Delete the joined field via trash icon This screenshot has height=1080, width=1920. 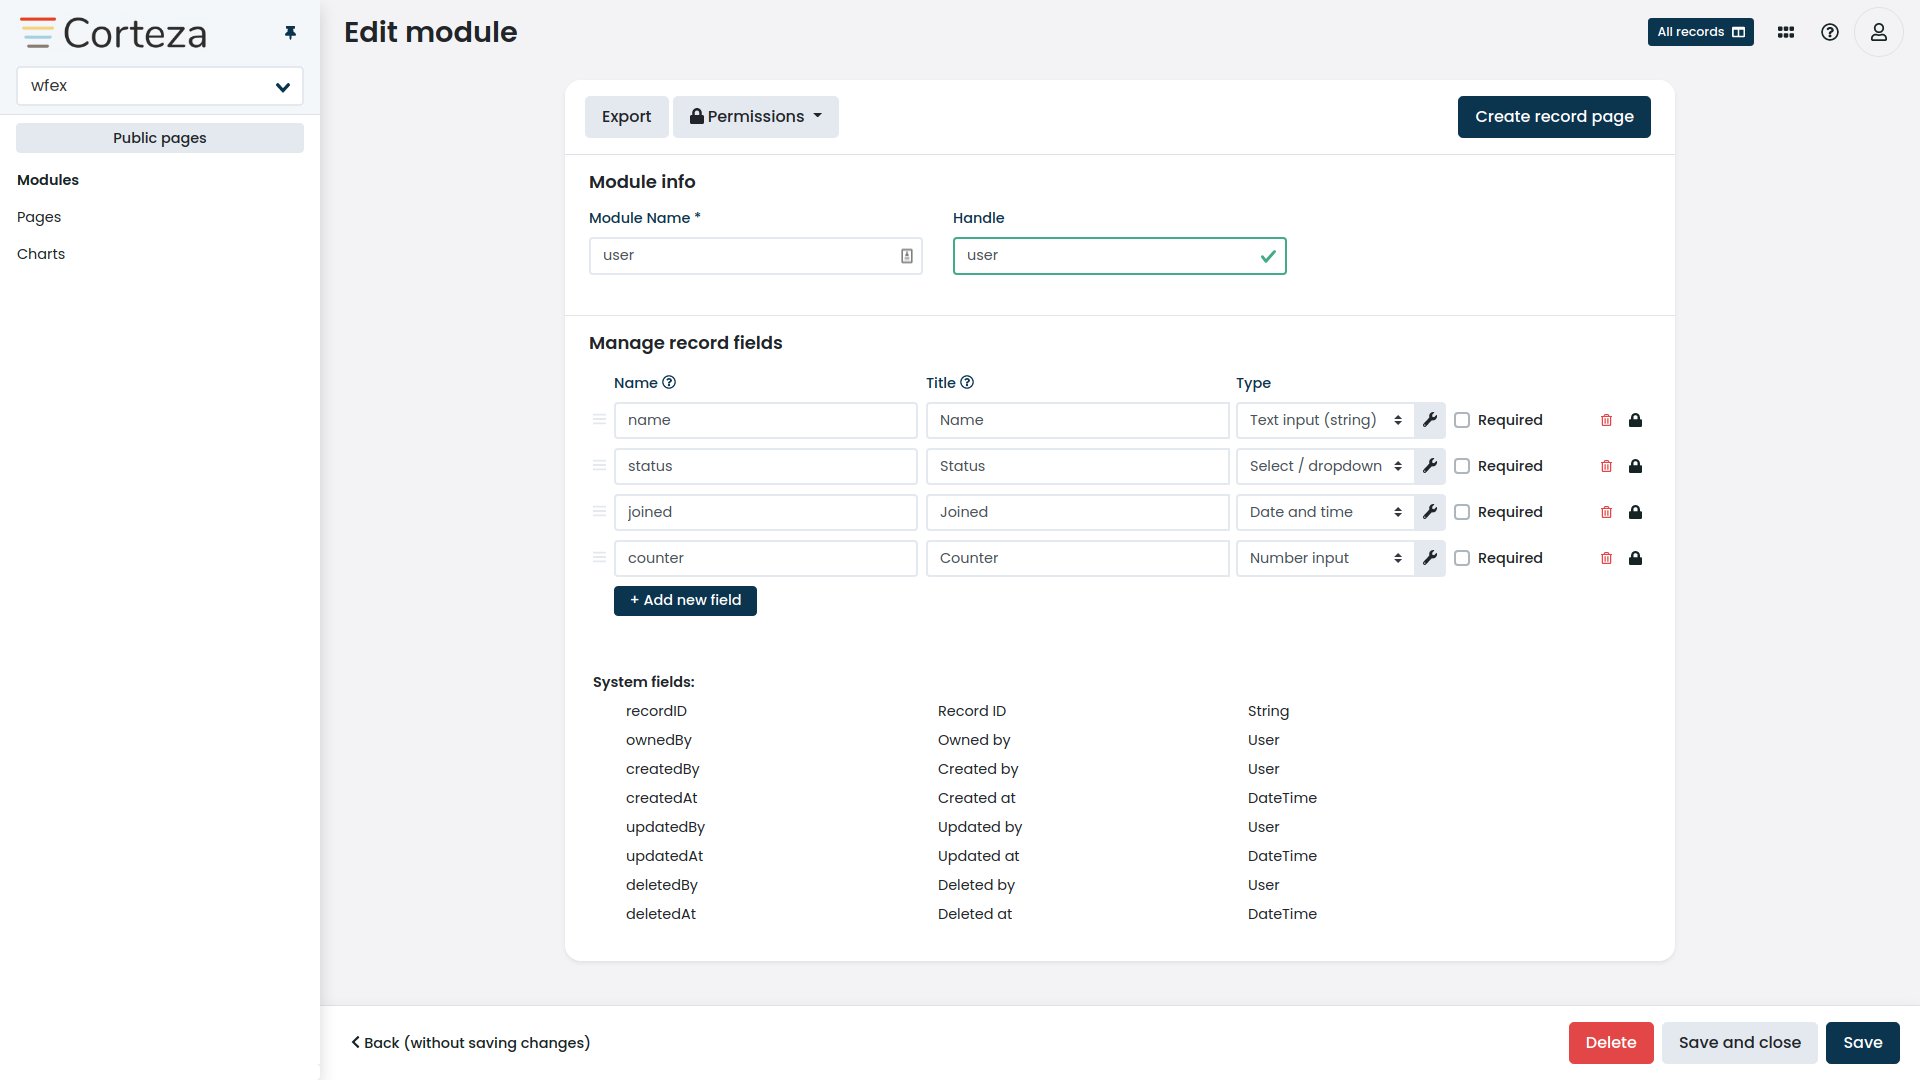pos(1607,512)
